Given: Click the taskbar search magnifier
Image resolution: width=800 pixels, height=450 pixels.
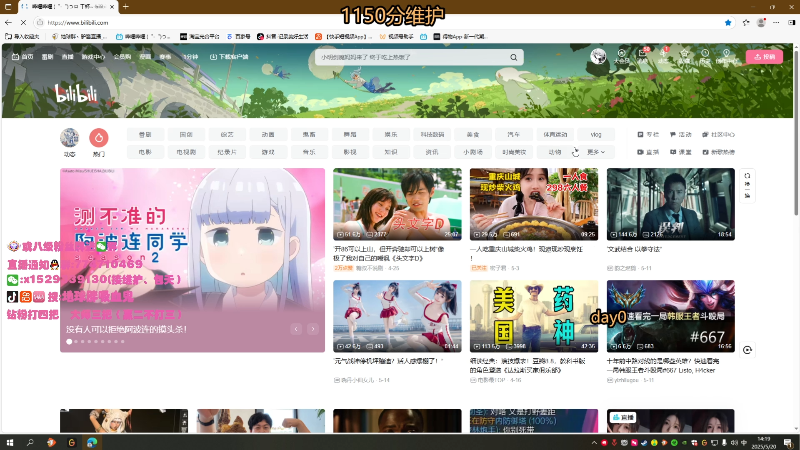Looking at the screenshot, I should click(30, 442).
